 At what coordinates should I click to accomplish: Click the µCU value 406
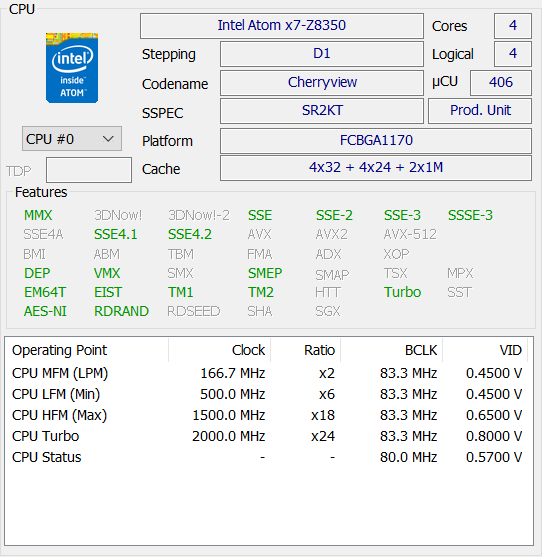501,83
